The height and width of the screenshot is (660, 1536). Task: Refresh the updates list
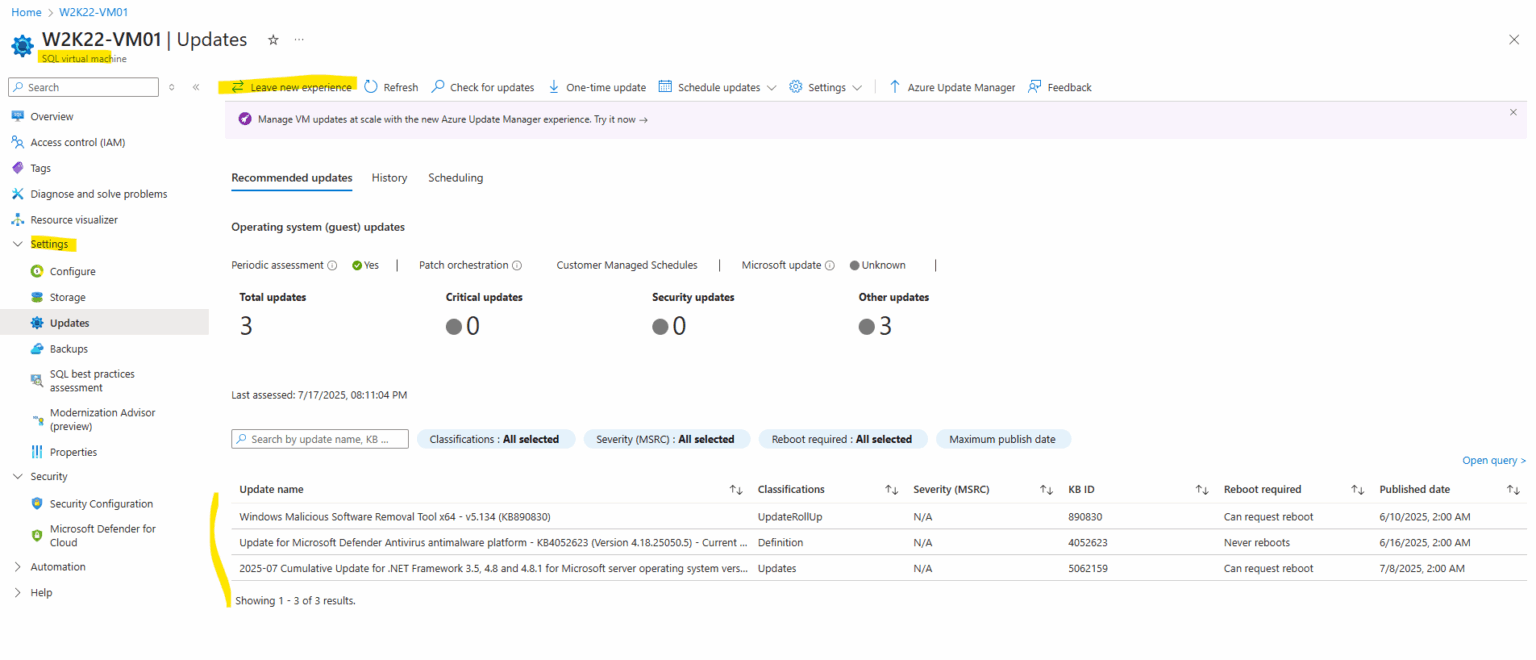[391, 87]
